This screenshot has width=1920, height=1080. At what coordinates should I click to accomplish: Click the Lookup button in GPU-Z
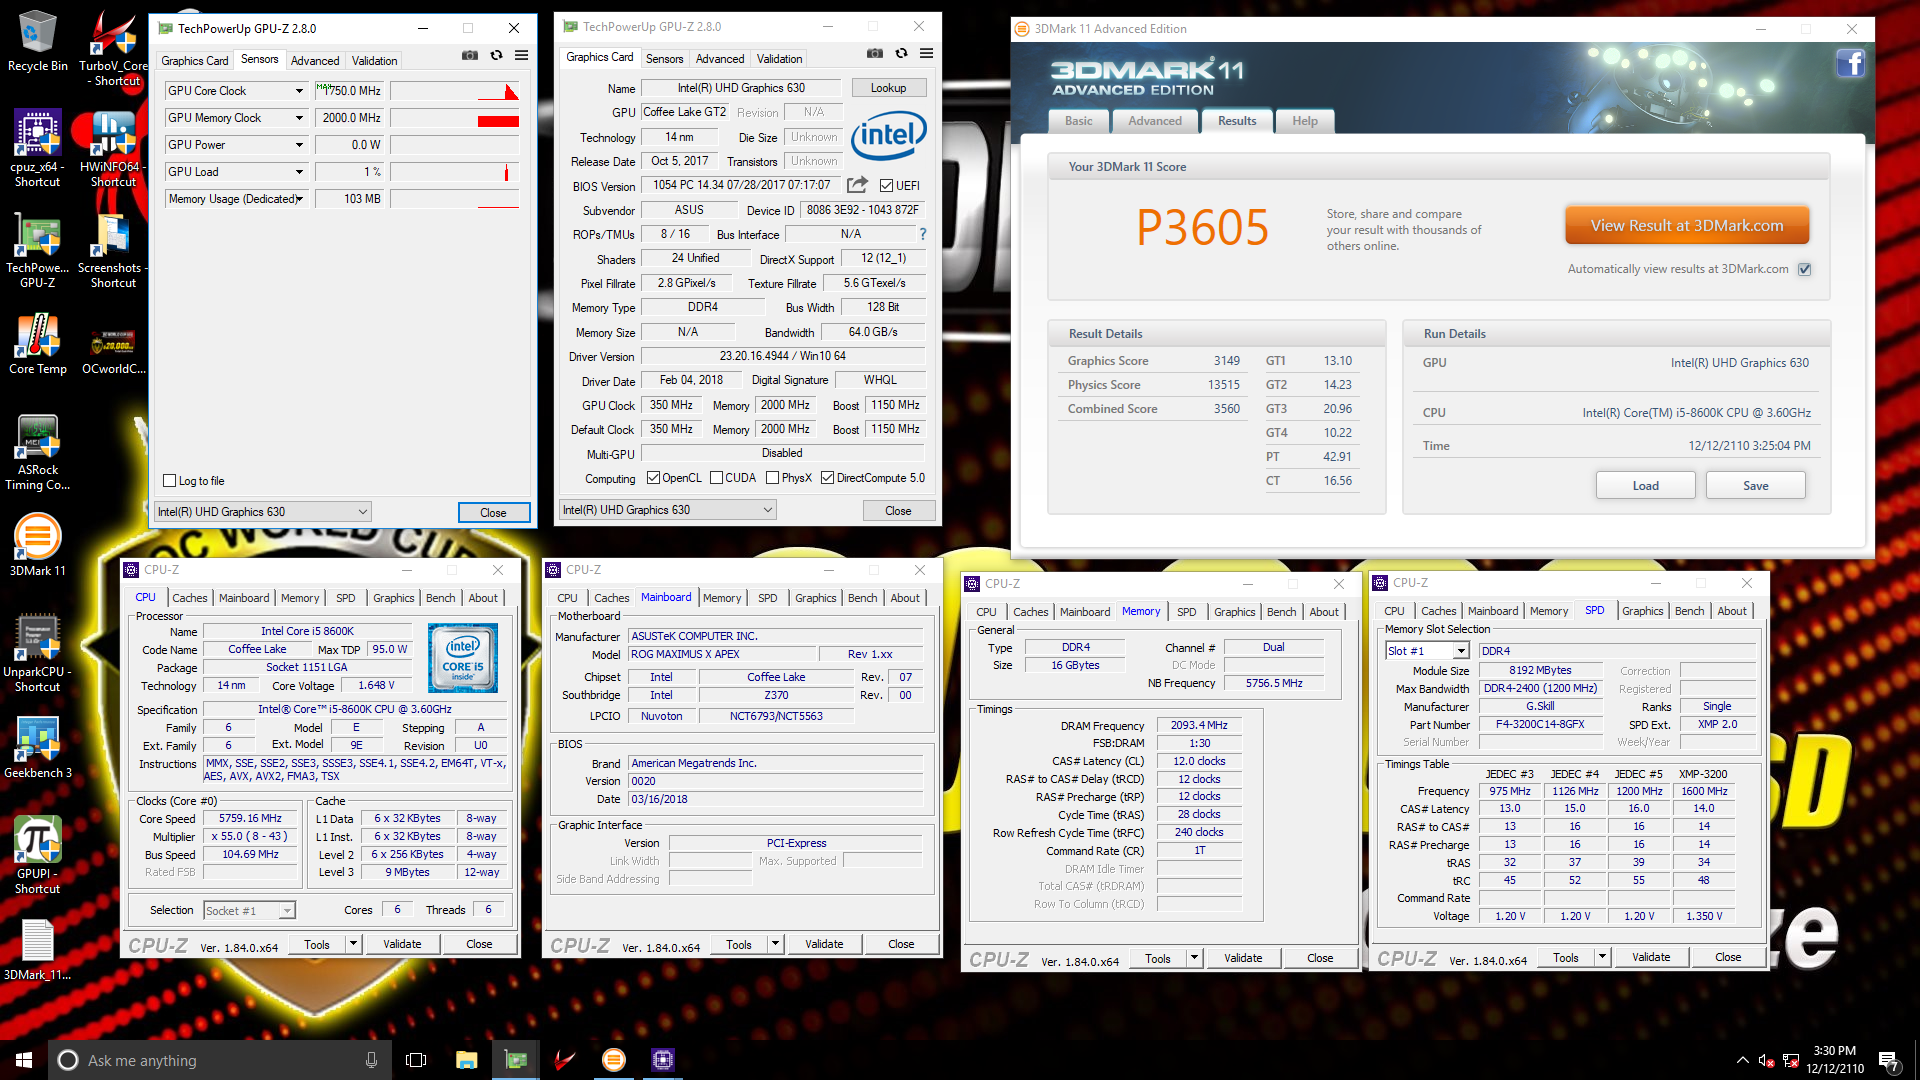[x=888, y=88]
